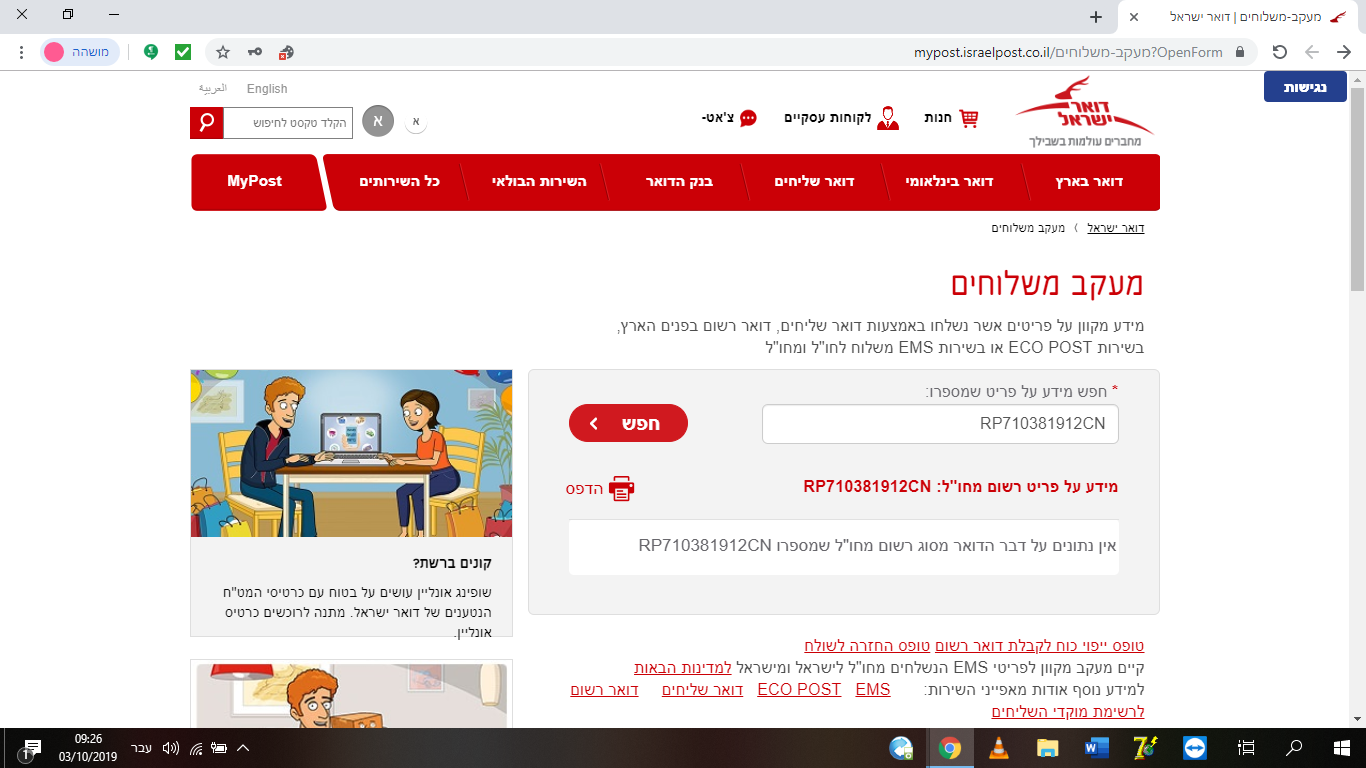Viewport: 1366px width, 768px height.
Task: Open the Windows Start menu
Action: pyautogui.click(x=1342, y=748)
